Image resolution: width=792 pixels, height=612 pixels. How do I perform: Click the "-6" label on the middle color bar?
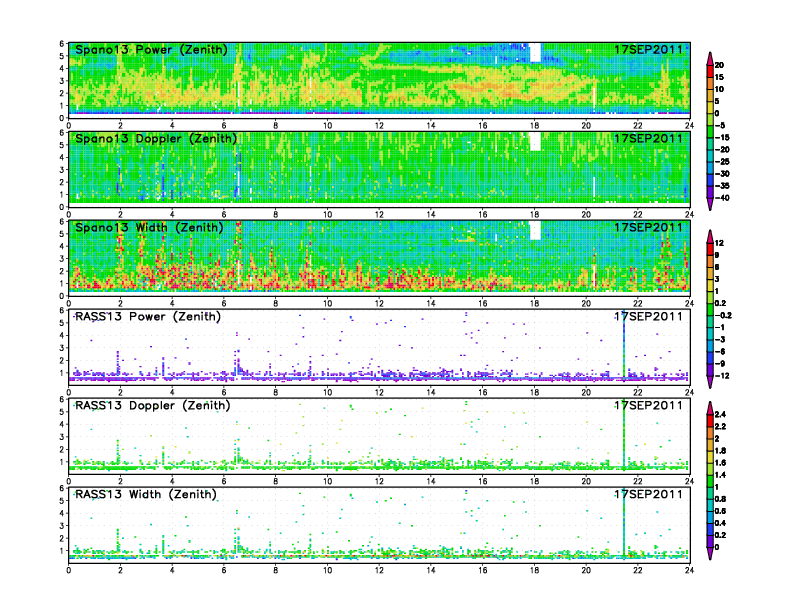[x=720, y=351]
